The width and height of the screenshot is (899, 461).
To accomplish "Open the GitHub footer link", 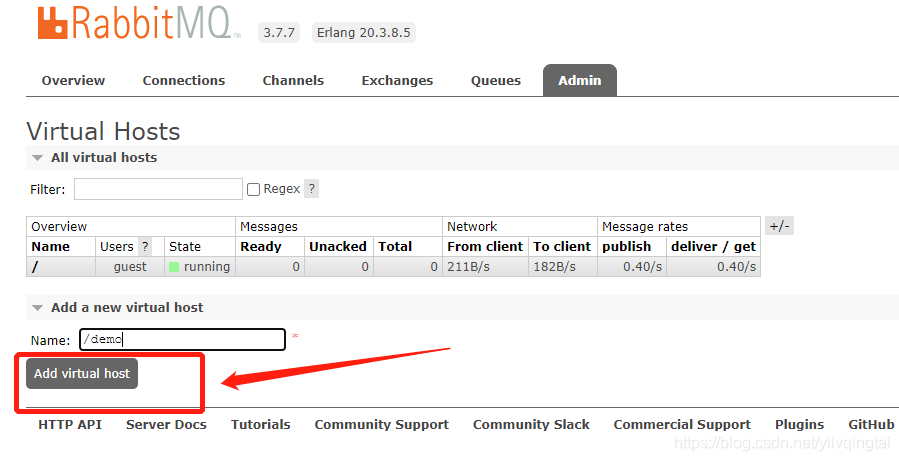I will (871, 425).
